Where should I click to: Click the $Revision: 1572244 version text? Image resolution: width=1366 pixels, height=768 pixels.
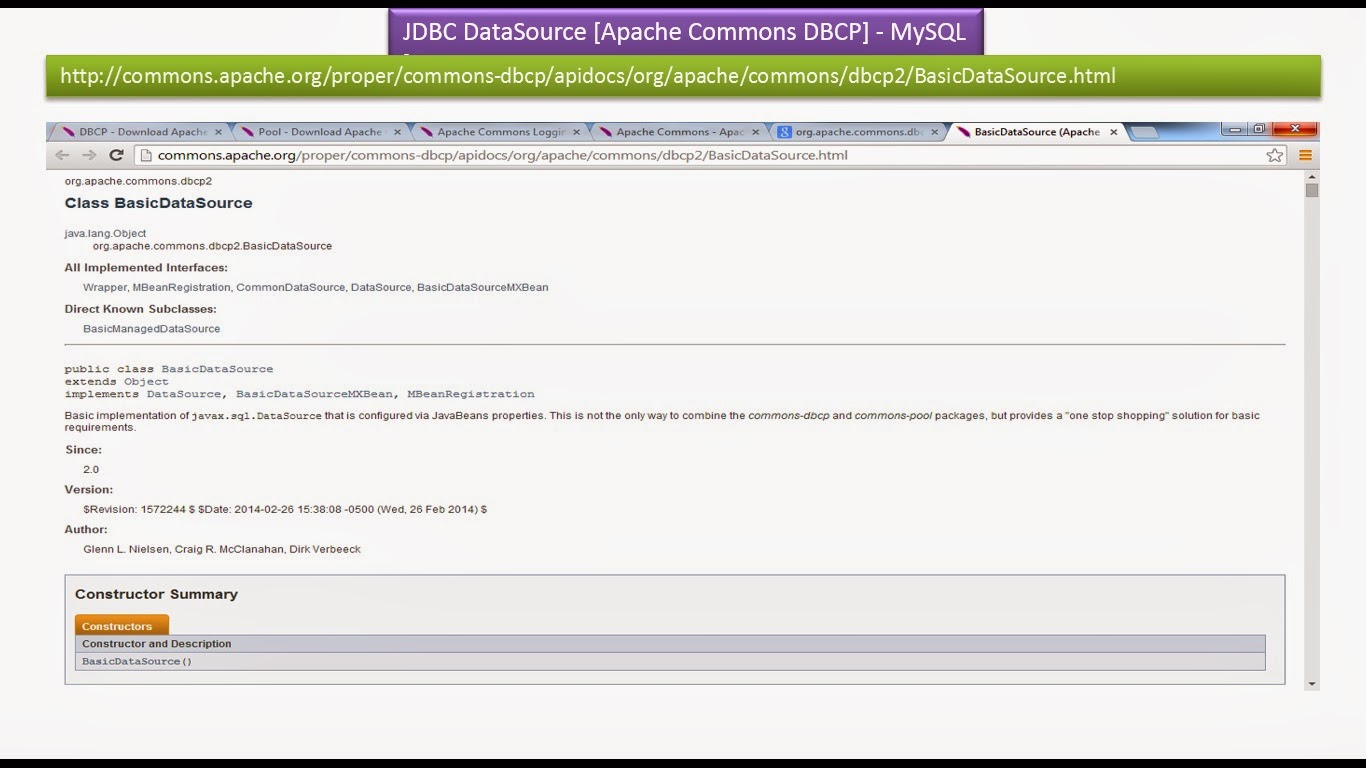(x=285, y=509)
